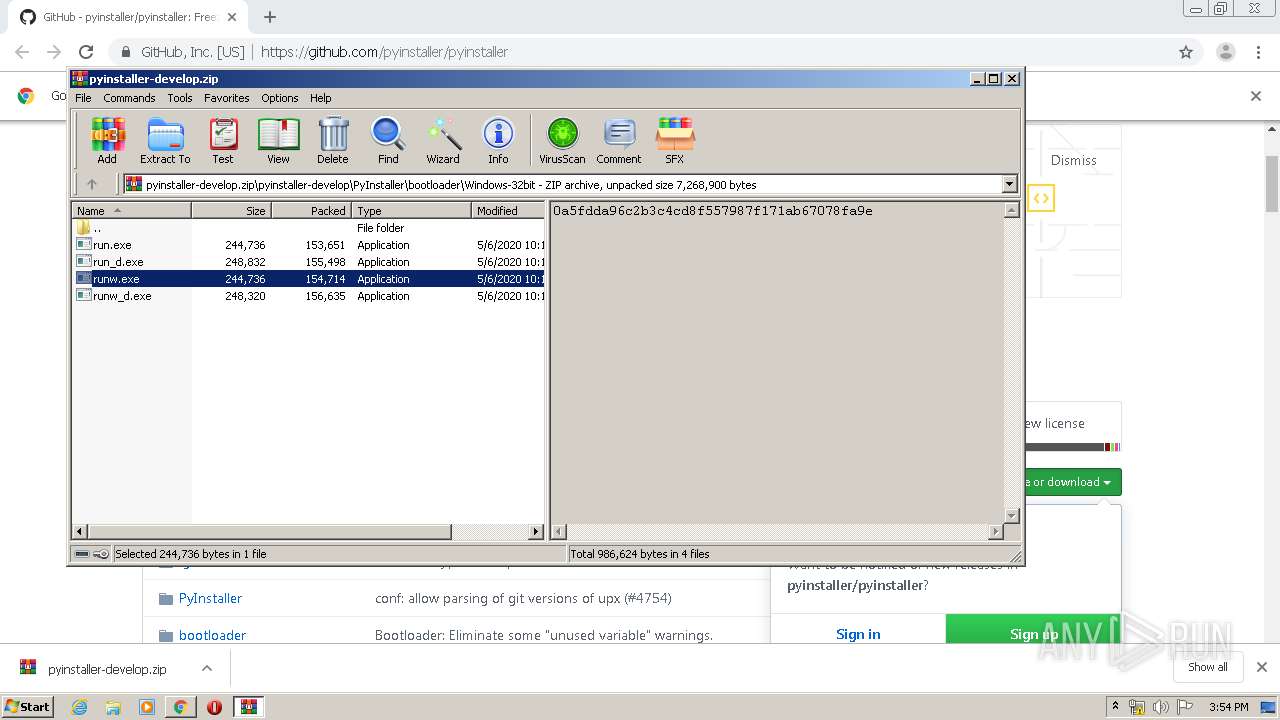Click the disk/key status bar icon
Image resolution: width=1280 pixels, height=720 pixels.
click(91, 554)
